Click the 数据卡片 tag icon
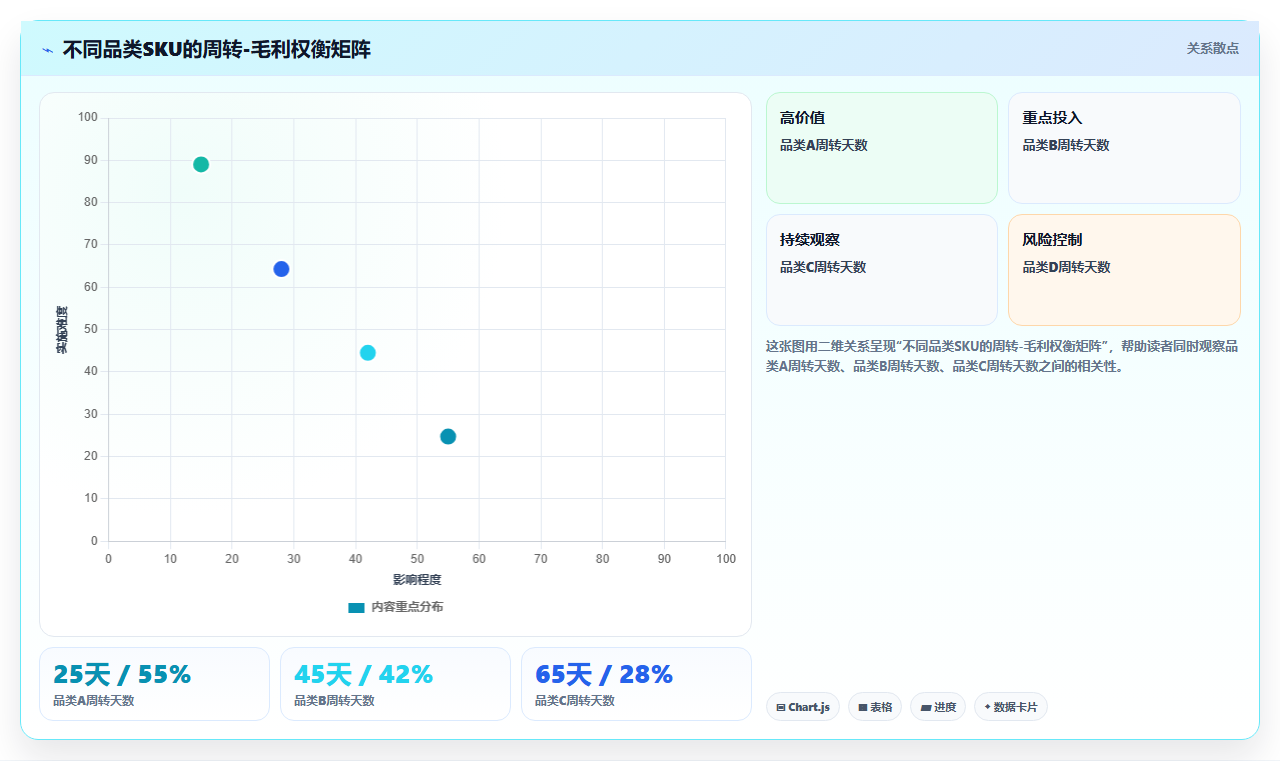This screenshot has width=1280, height=761. tap(987, 707)
